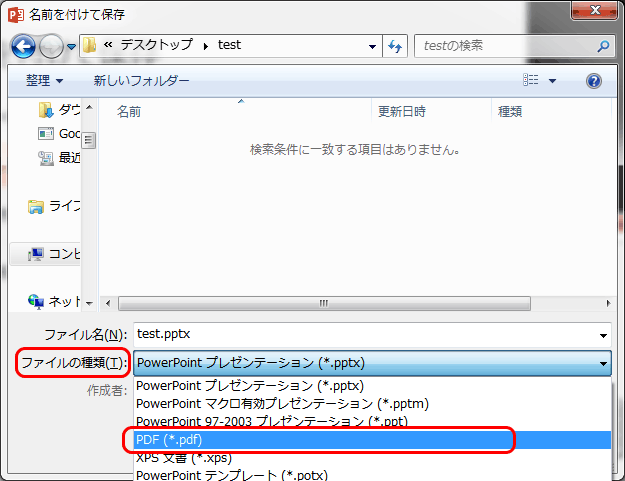
Task: Click the file name input field
Action: point(360,335)
